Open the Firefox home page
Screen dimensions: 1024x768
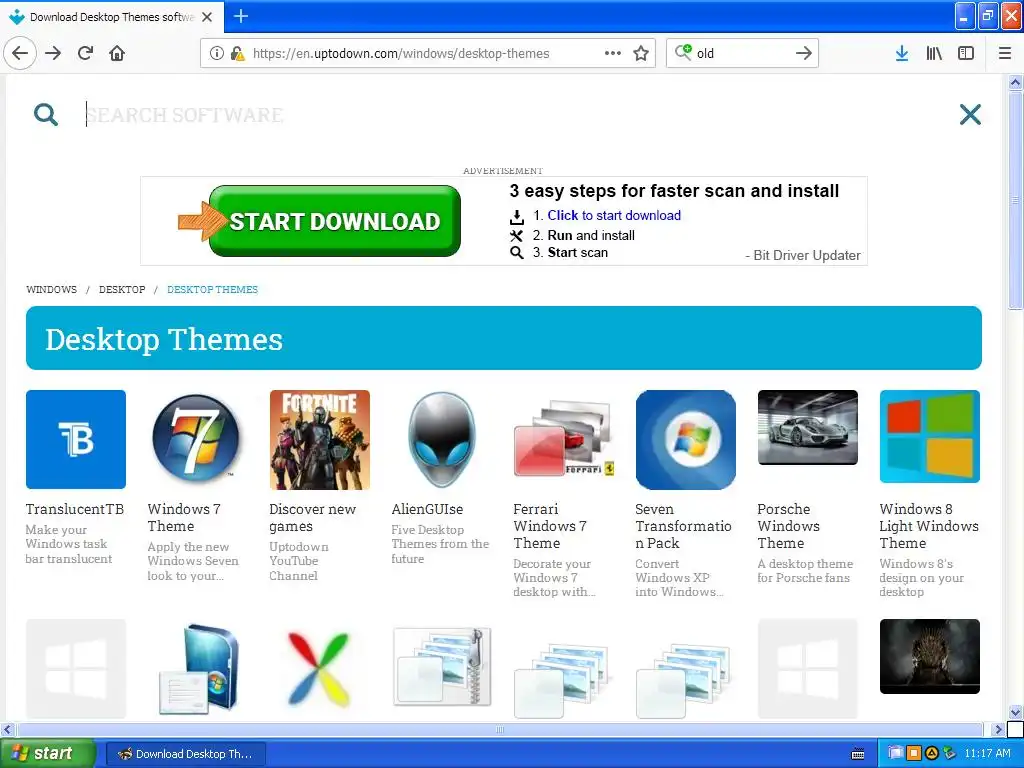[x=117, y=53]
